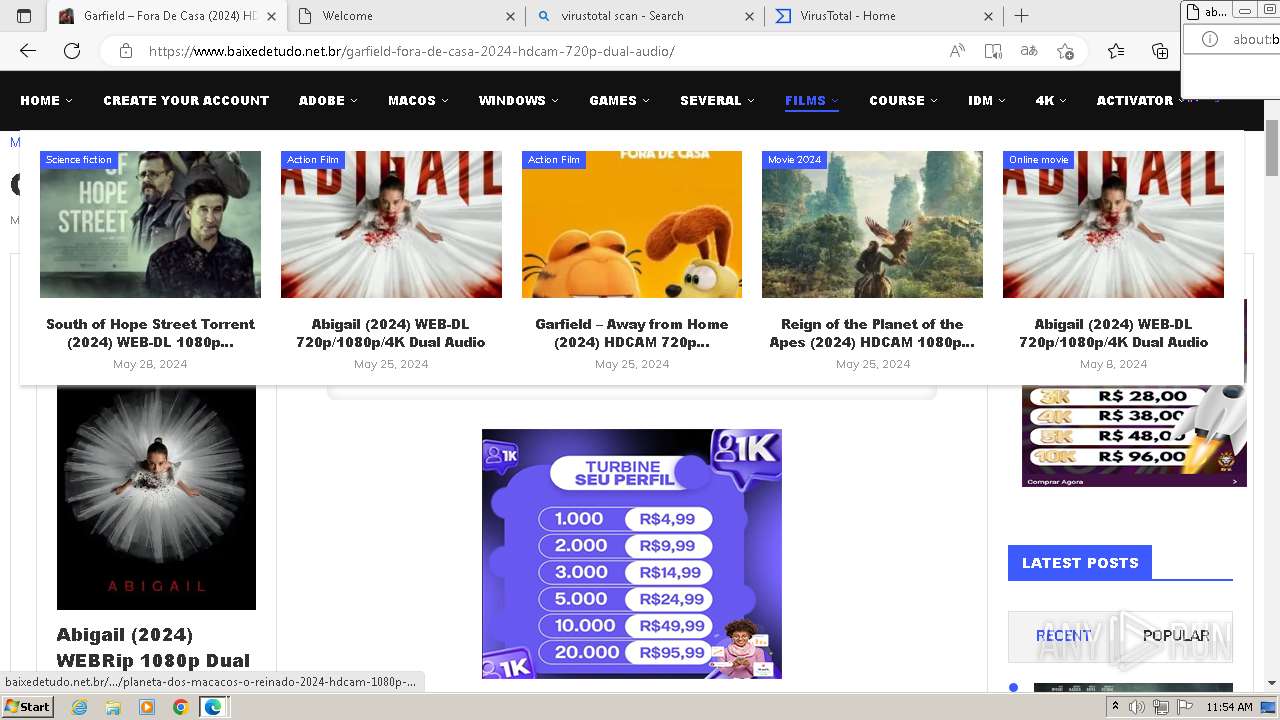Open immersive reader icon

[x=993, y=51]
